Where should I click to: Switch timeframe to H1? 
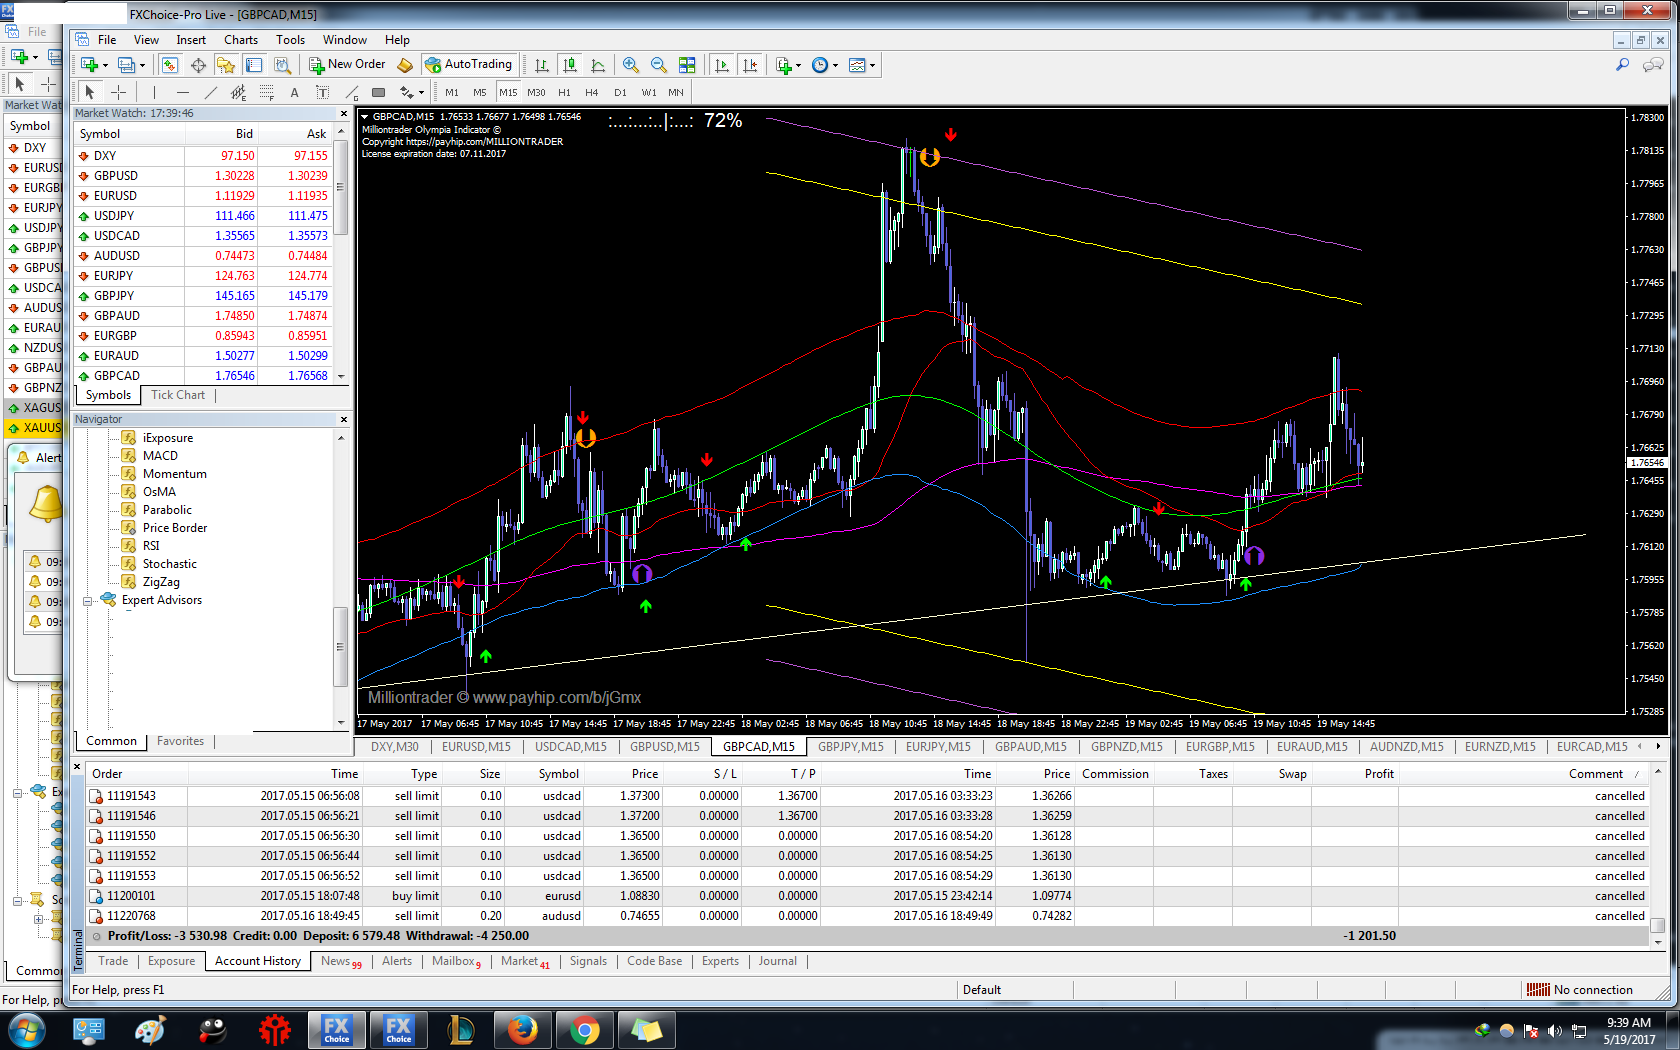tap(564, 92)
